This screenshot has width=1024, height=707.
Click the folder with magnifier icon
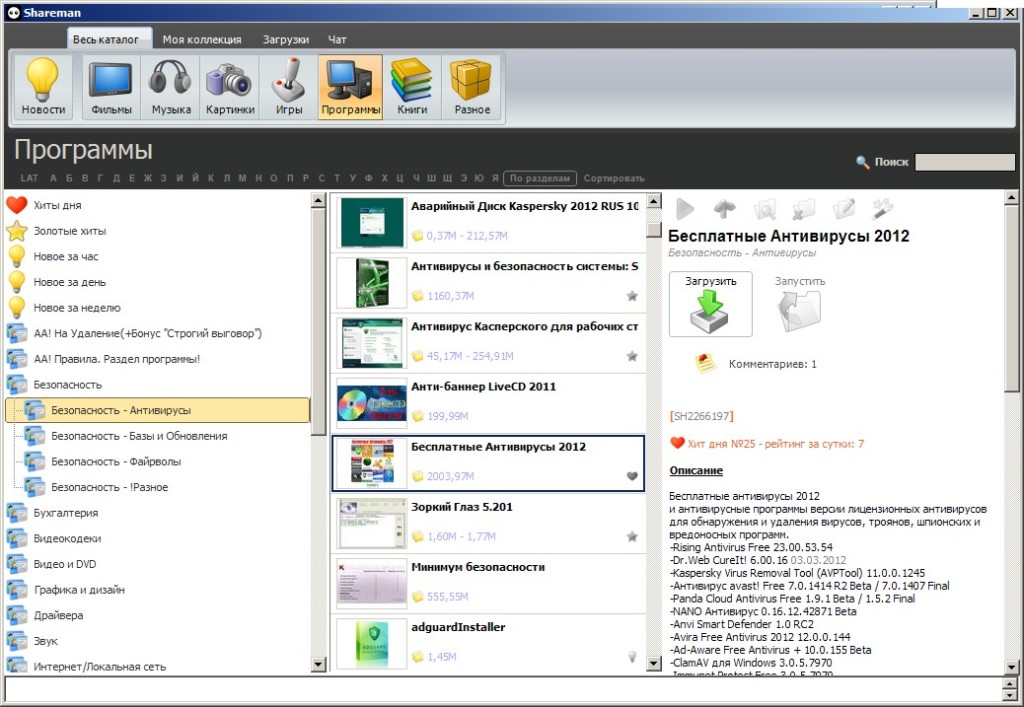[x=764, y=209]
